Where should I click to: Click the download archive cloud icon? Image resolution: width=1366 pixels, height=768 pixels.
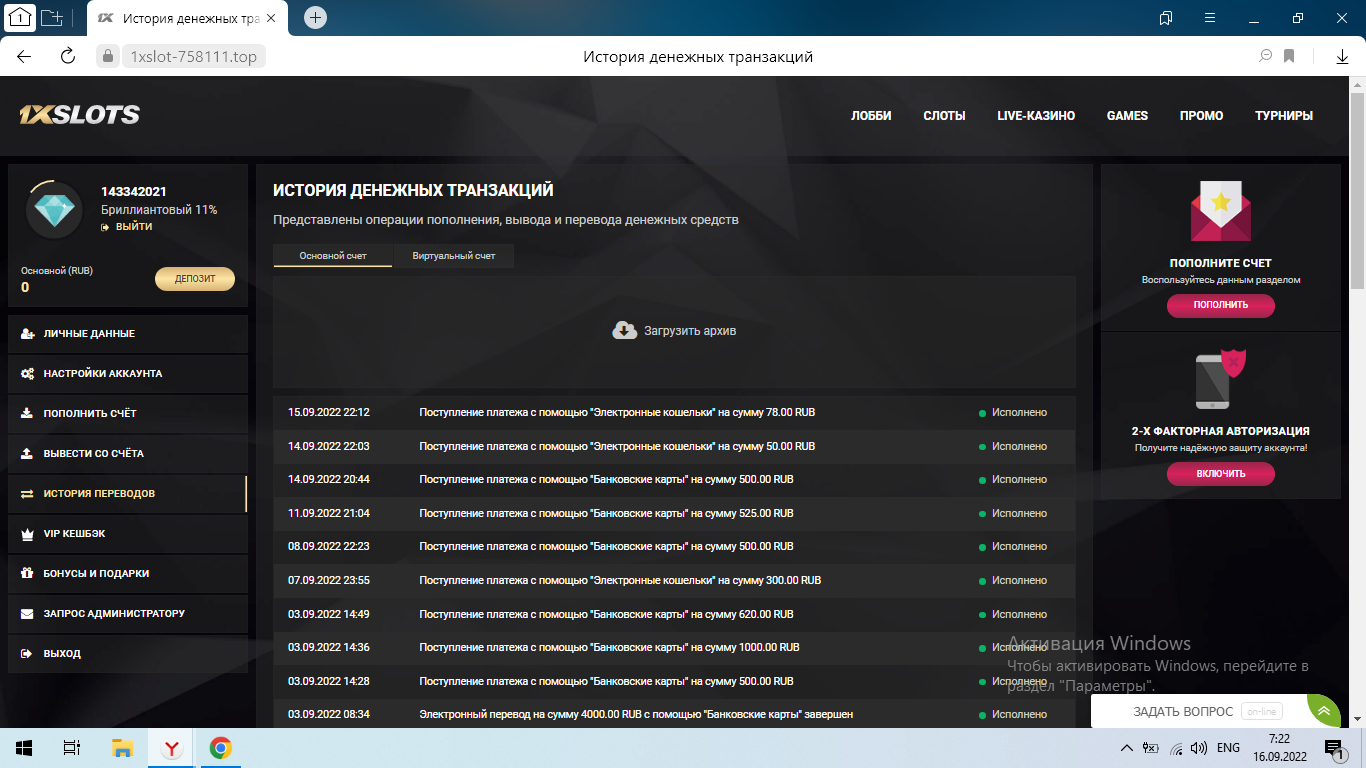624,330
